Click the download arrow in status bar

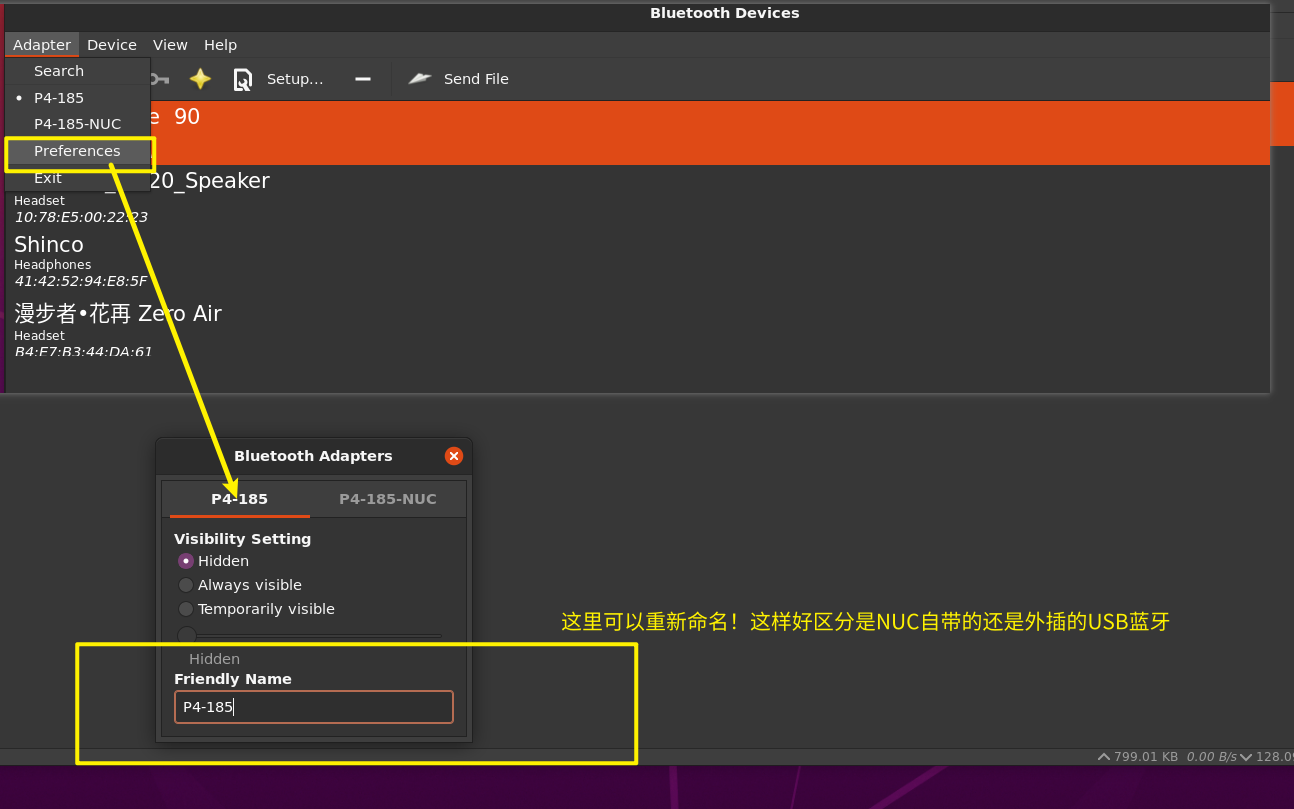1246,757
